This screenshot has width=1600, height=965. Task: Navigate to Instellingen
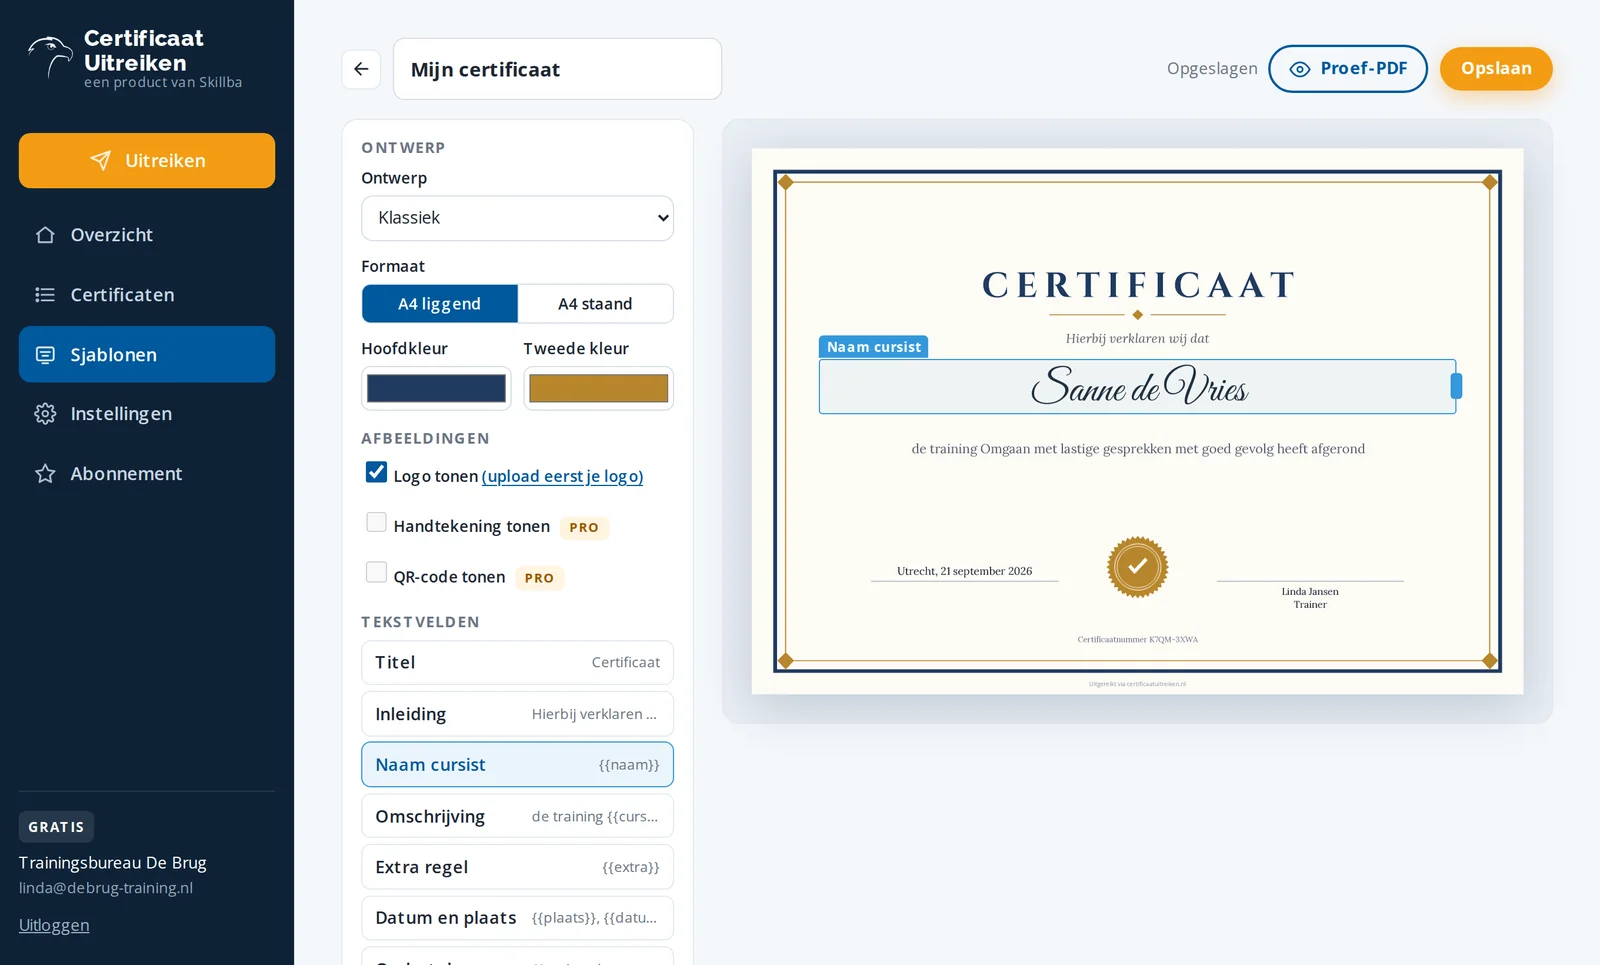(147, 414)
